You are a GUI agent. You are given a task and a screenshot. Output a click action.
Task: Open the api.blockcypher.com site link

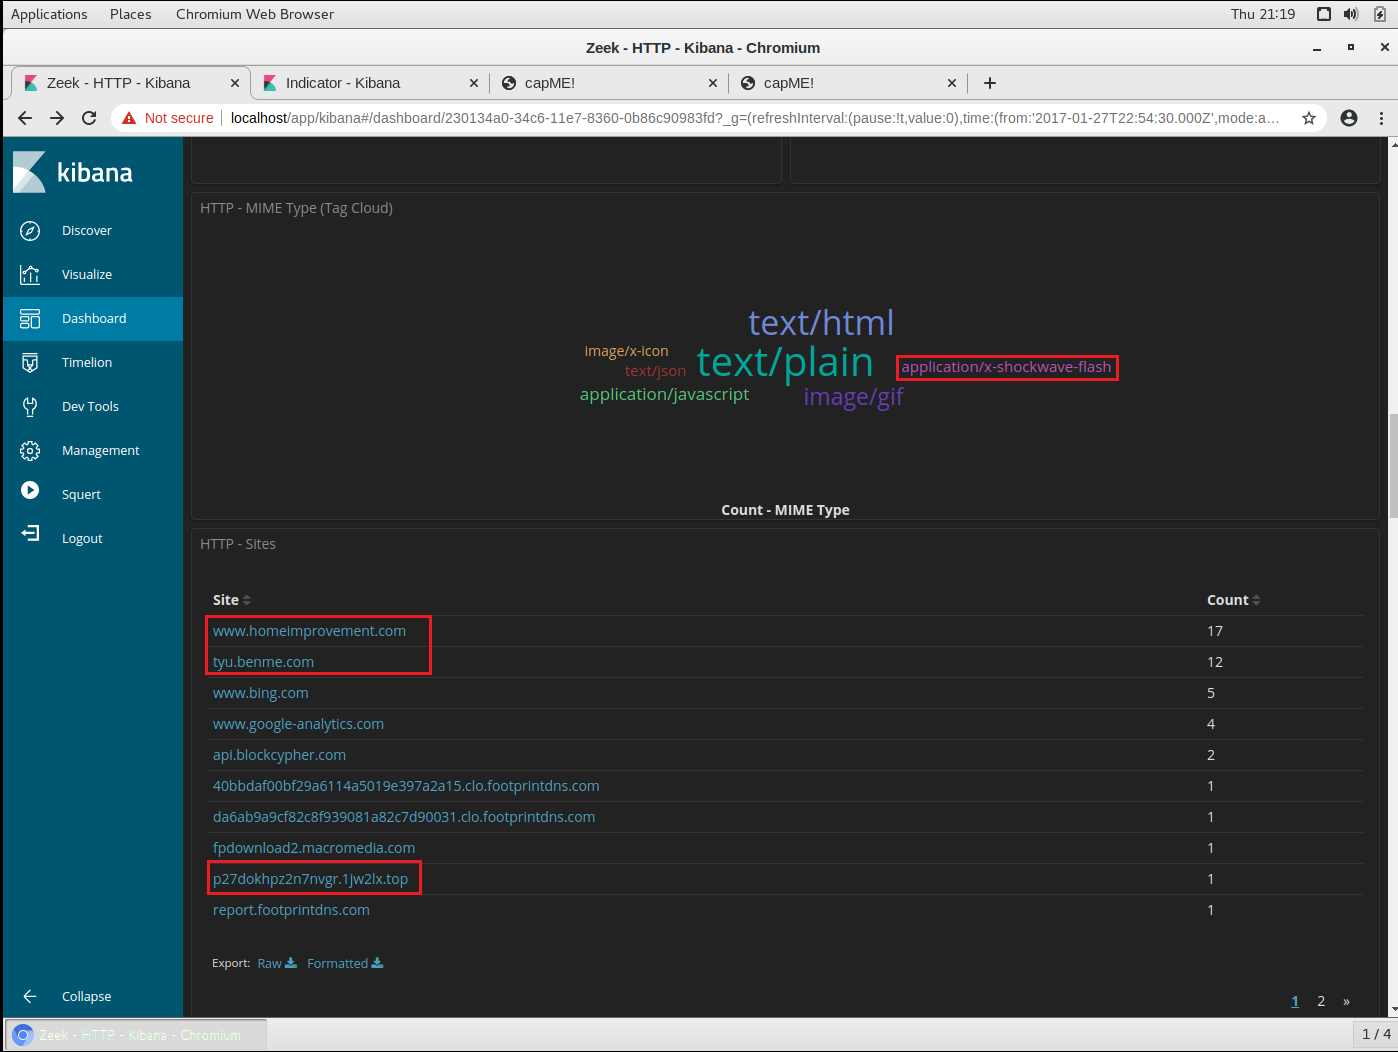279,755
